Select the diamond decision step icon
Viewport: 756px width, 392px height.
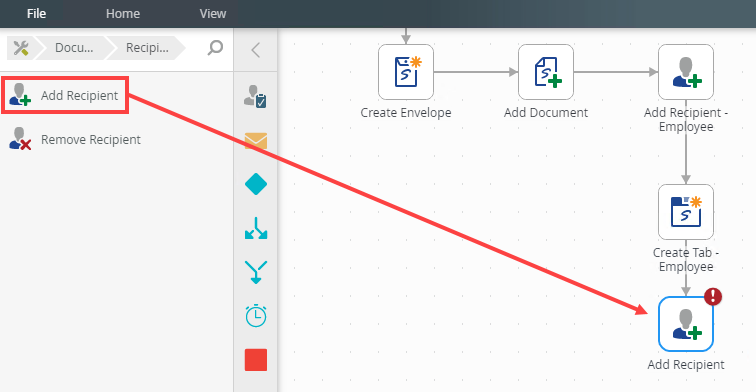256,184
